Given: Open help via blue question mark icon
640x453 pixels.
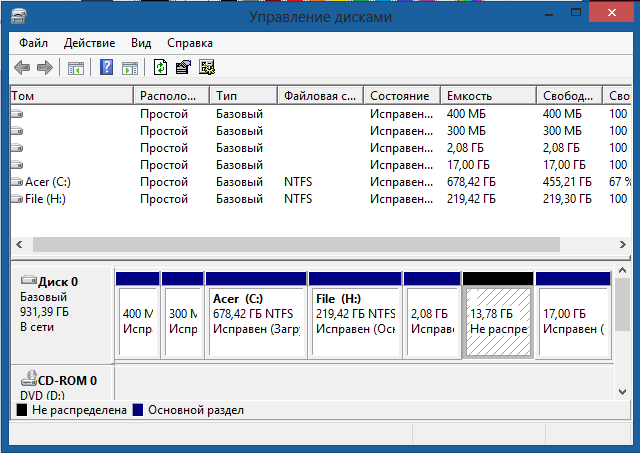Looking at the screenshot, I should click(x=106, y=68).
